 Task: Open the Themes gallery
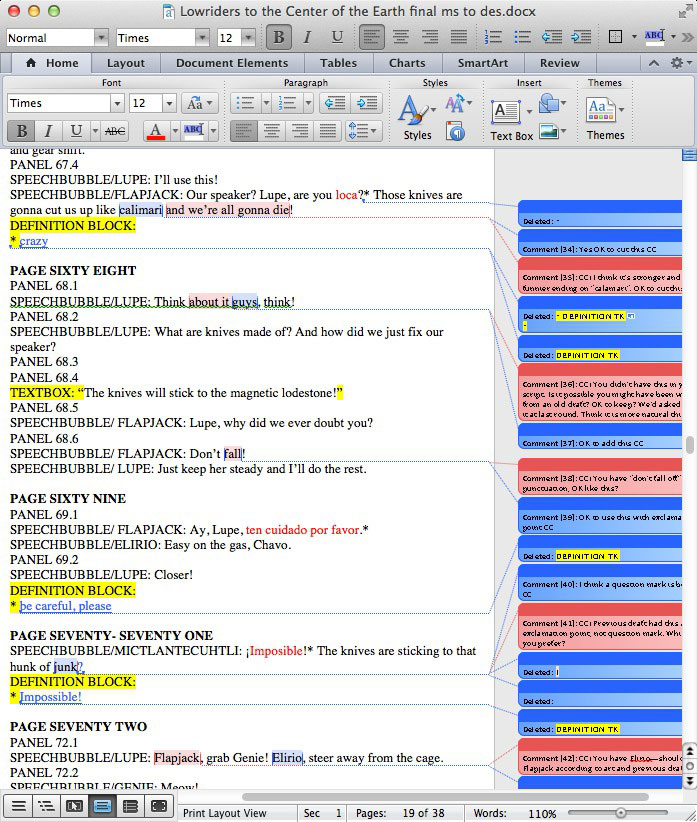605,118
